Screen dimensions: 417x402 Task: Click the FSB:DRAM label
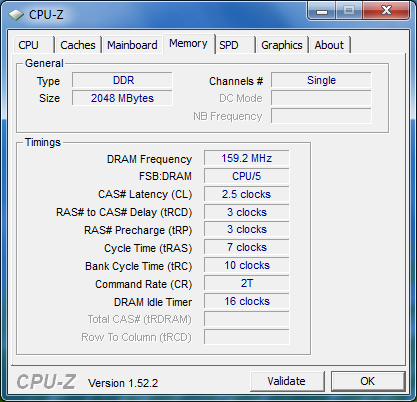[x=165, y=176]
